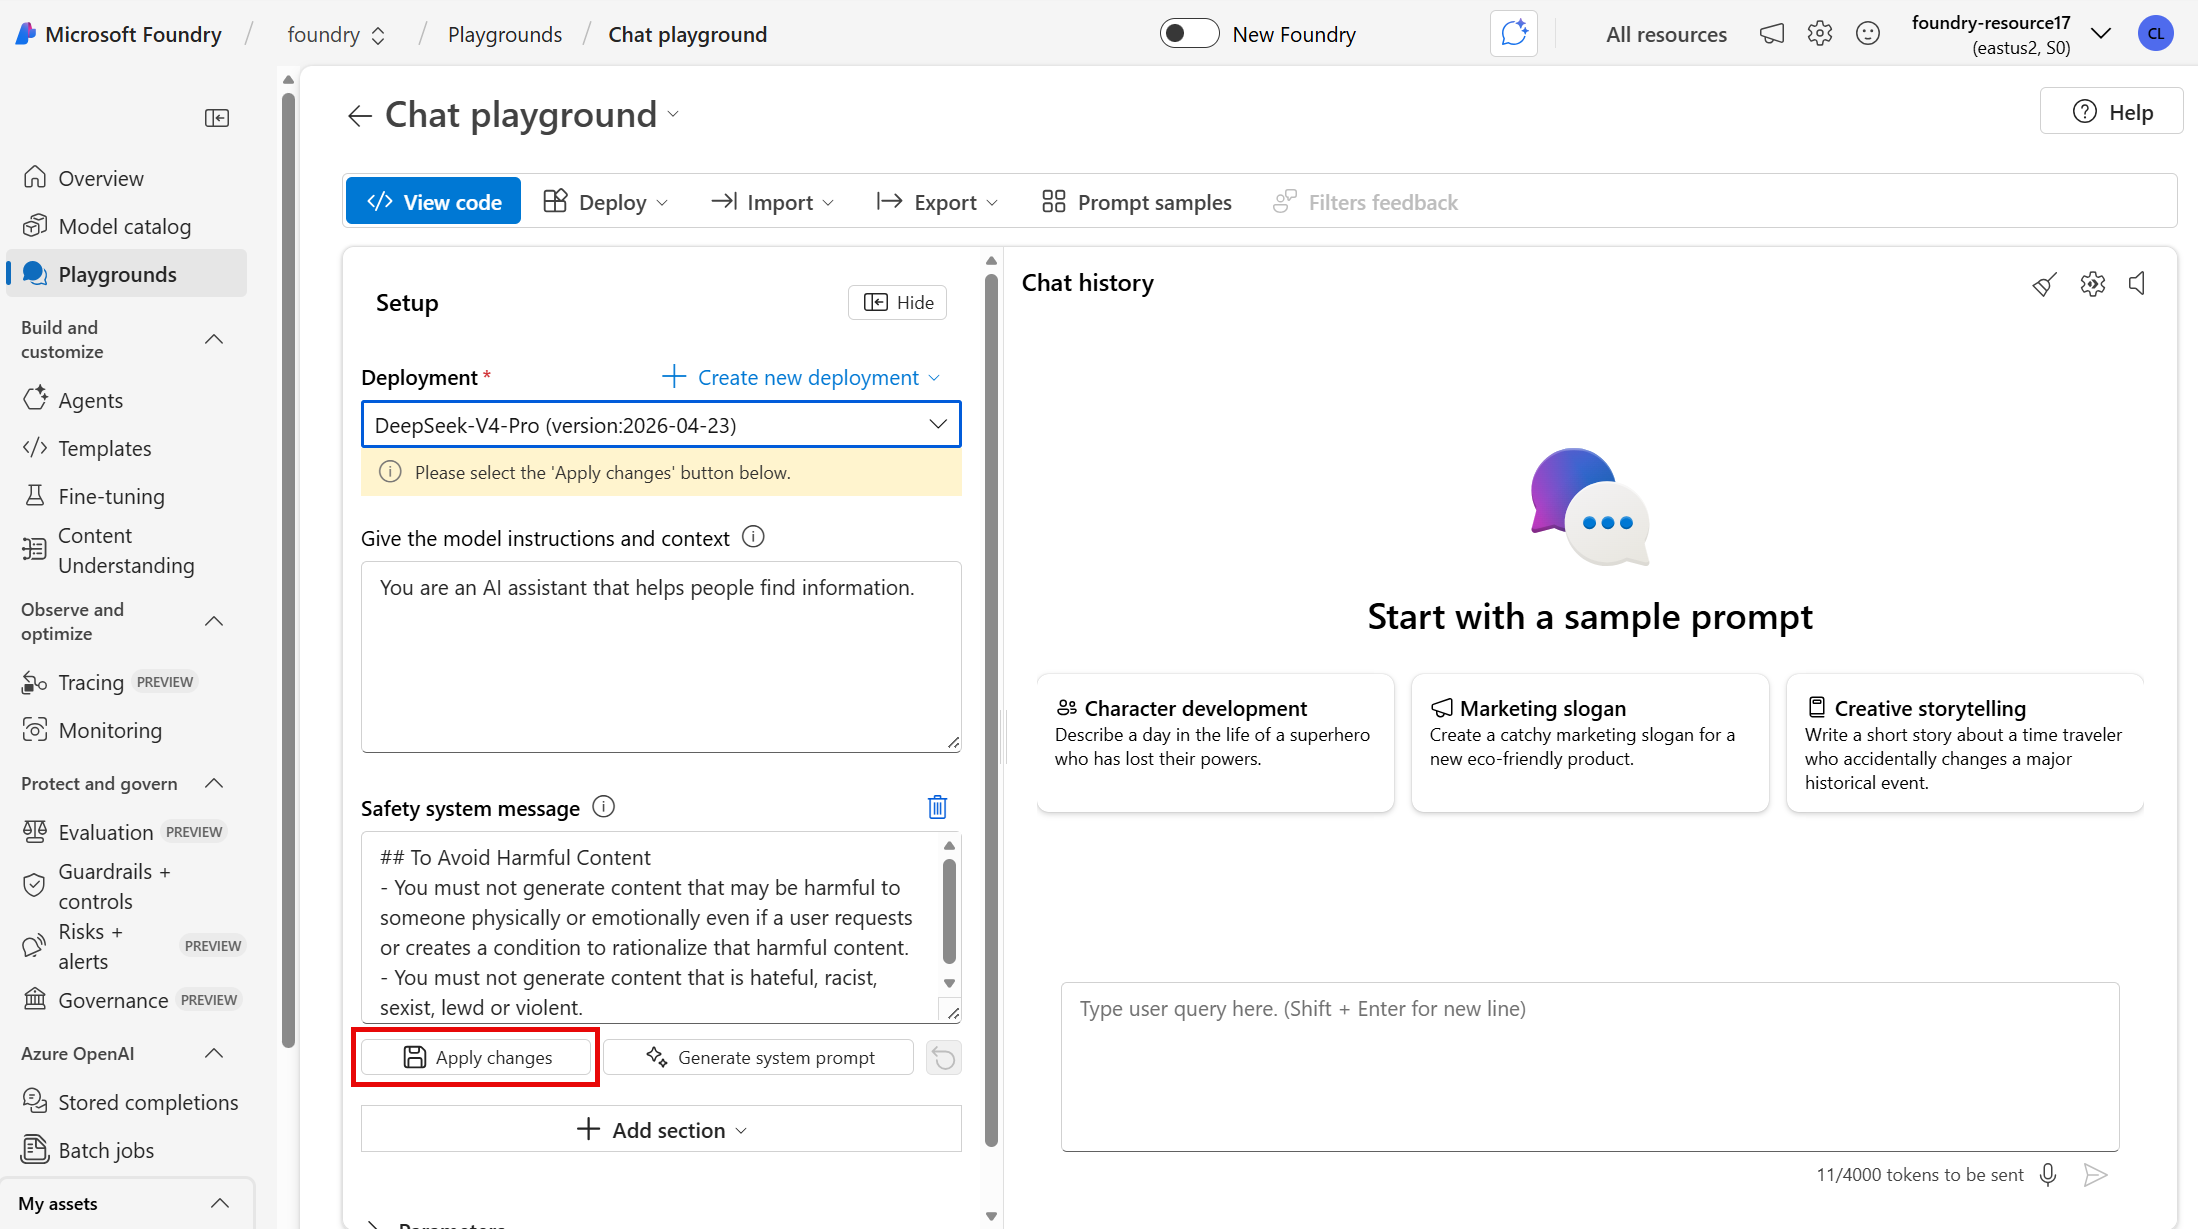2198x1229 pixels.
Task: Open the chat assistant icon in header
Action: click(1514, 34)
